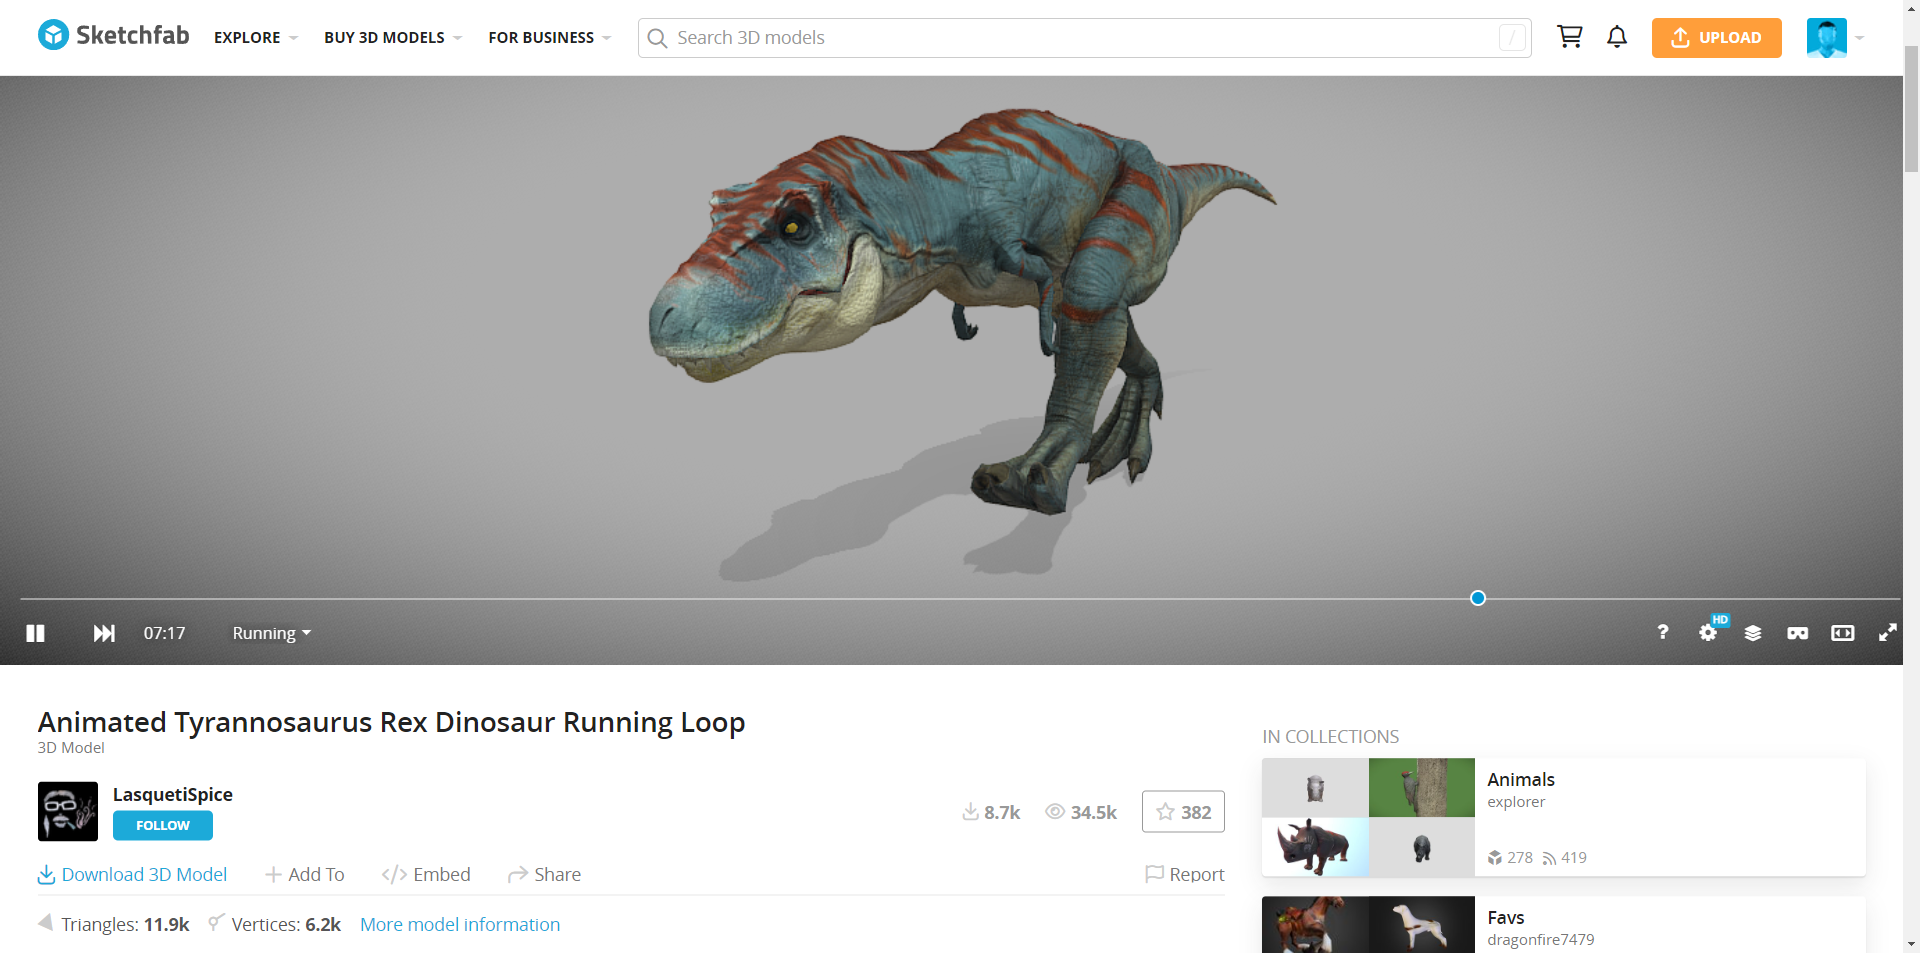The image size is (1920, 953).
Task: Open More model information link
Action: pyautogui.click(x=460, y=924)
